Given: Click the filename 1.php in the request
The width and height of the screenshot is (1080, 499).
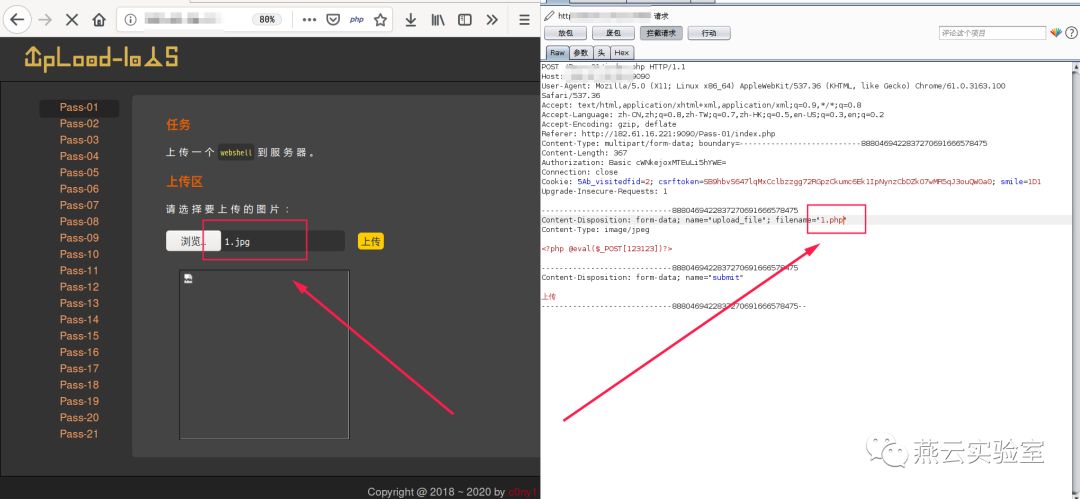Looking at the screenshot, I should click(x=832, y=220).
